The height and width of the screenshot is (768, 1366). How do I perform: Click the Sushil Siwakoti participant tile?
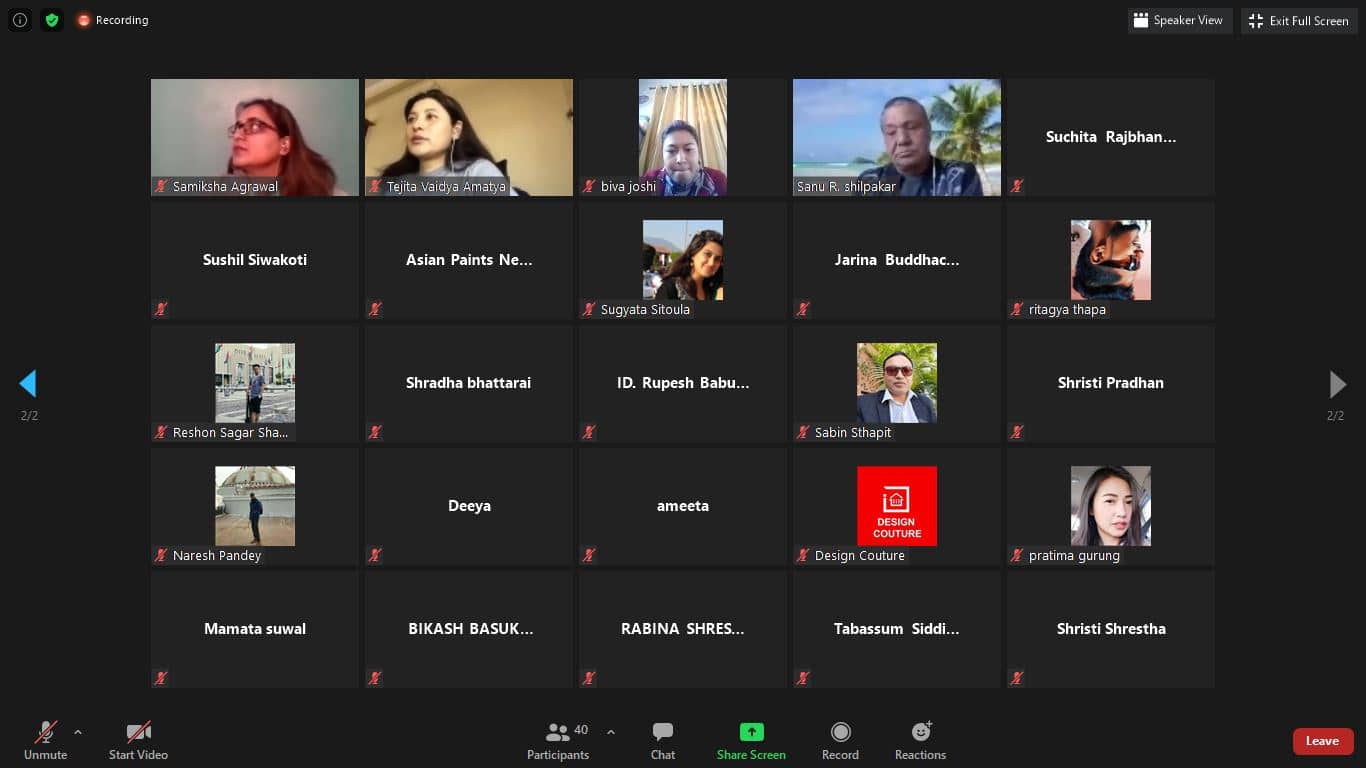[255, 260]
